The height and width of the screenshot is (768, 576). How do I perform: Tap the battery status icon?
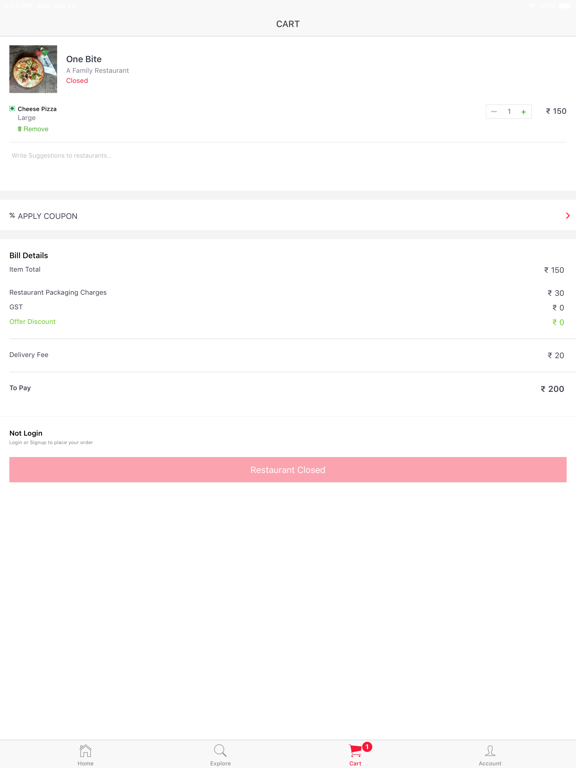click(563, 6)
